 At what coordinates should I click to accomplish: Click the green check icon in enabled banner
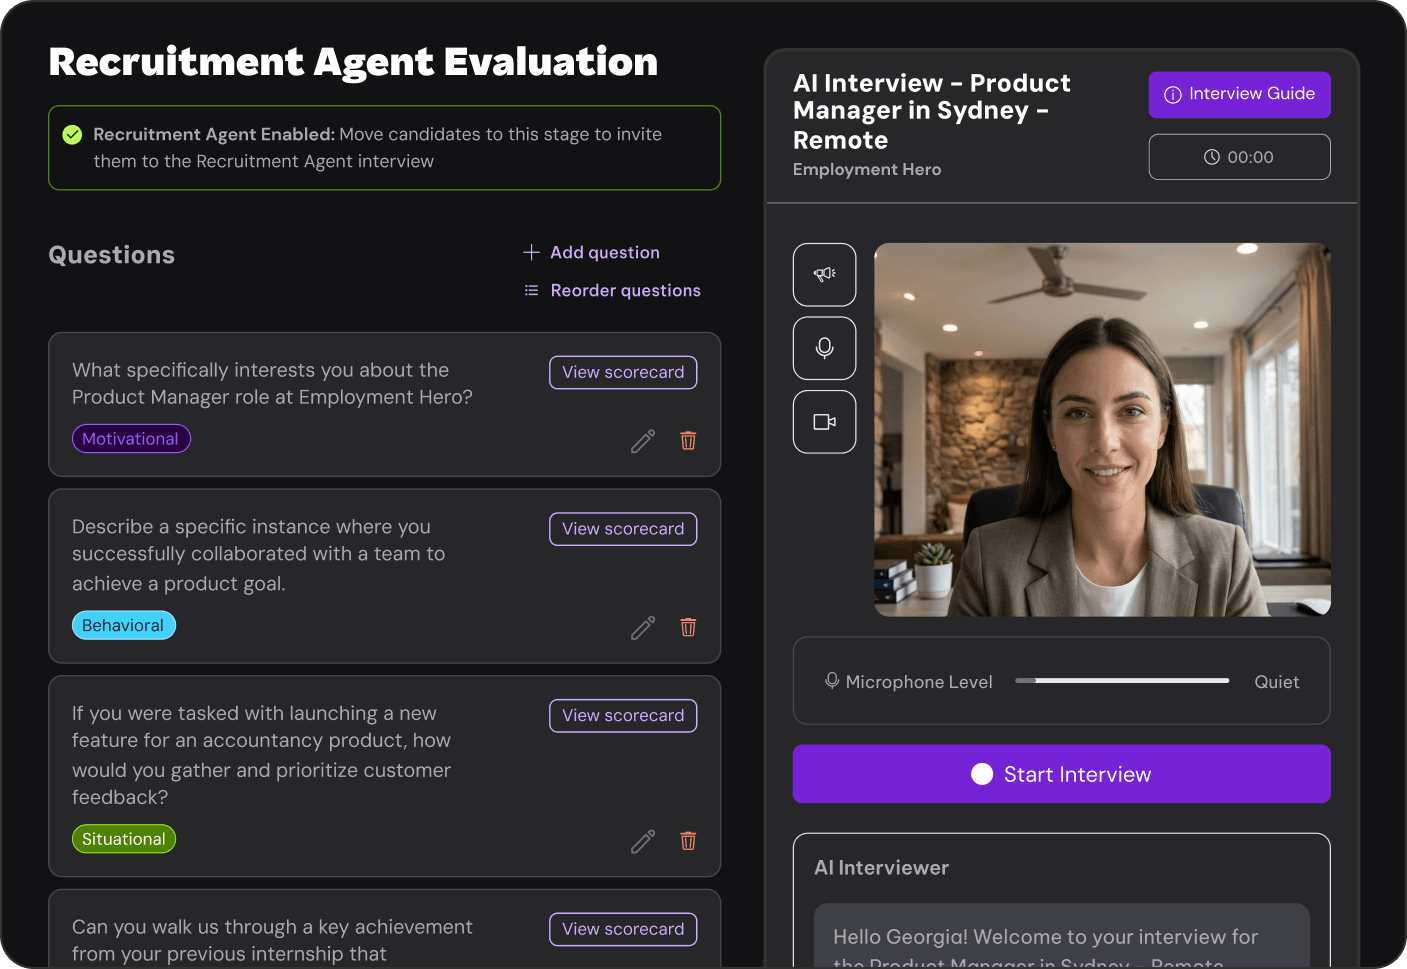(72, 135)
